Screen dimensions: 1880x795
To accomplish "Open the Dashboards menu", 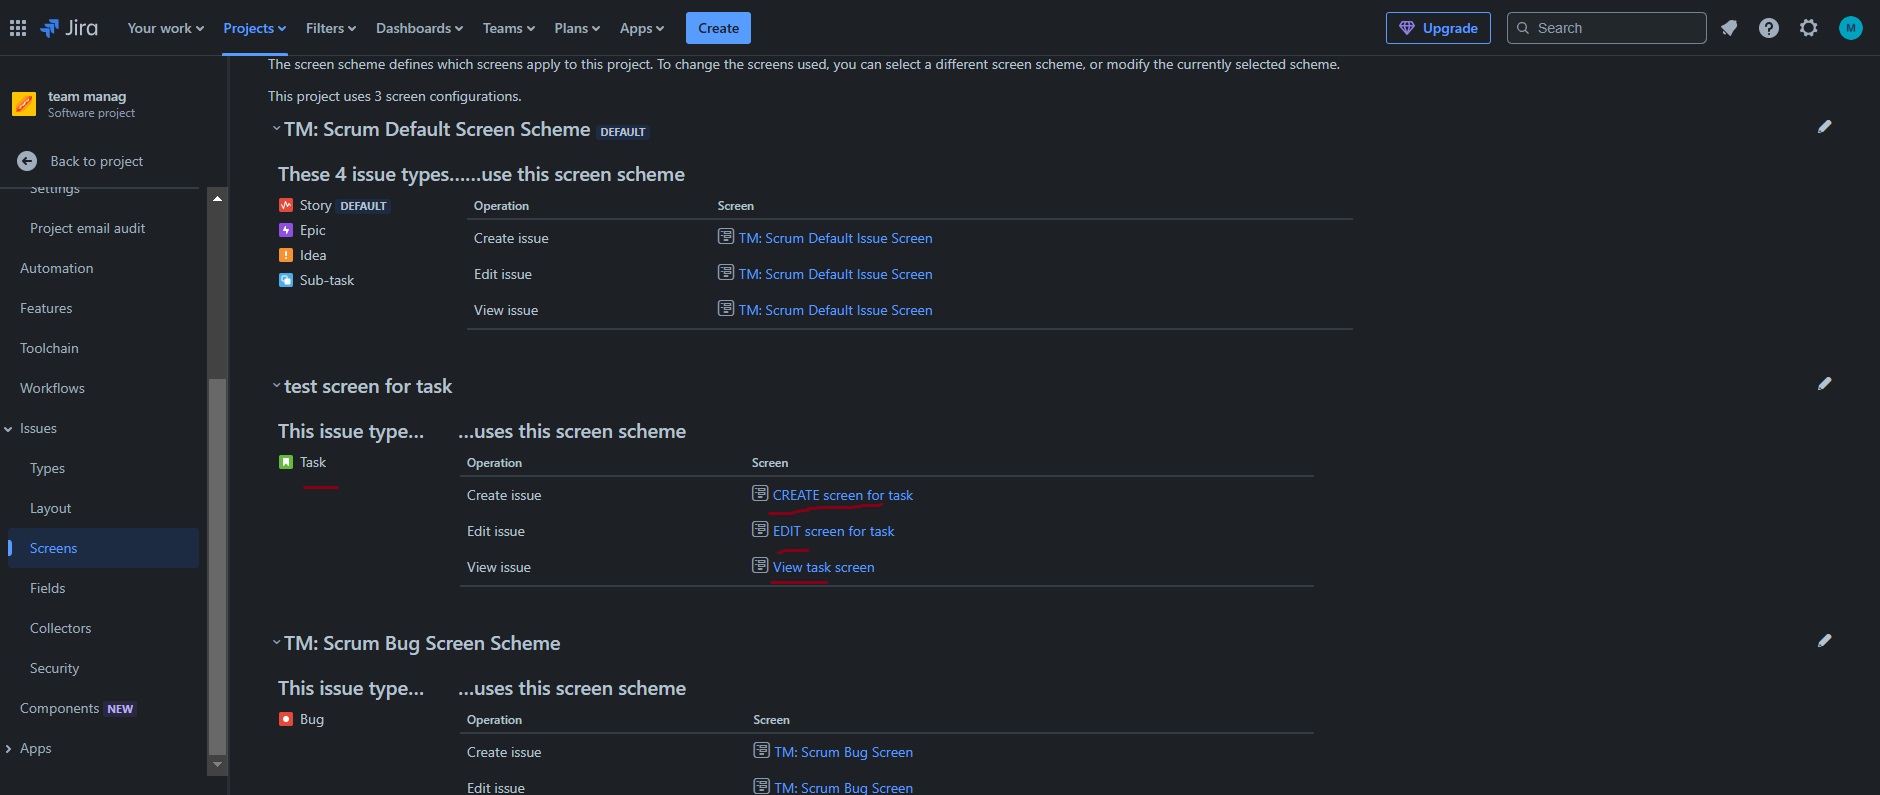I will (x=419, y=28).
